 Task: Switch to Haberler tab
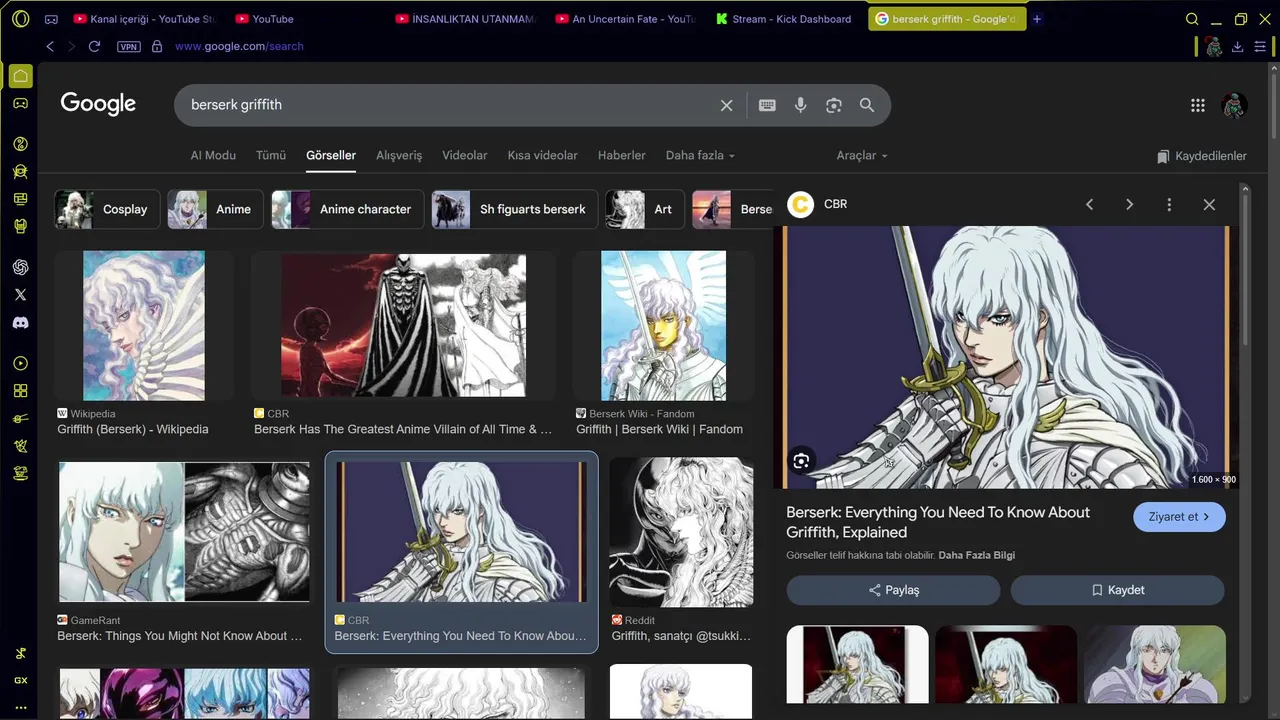[622, 155]
